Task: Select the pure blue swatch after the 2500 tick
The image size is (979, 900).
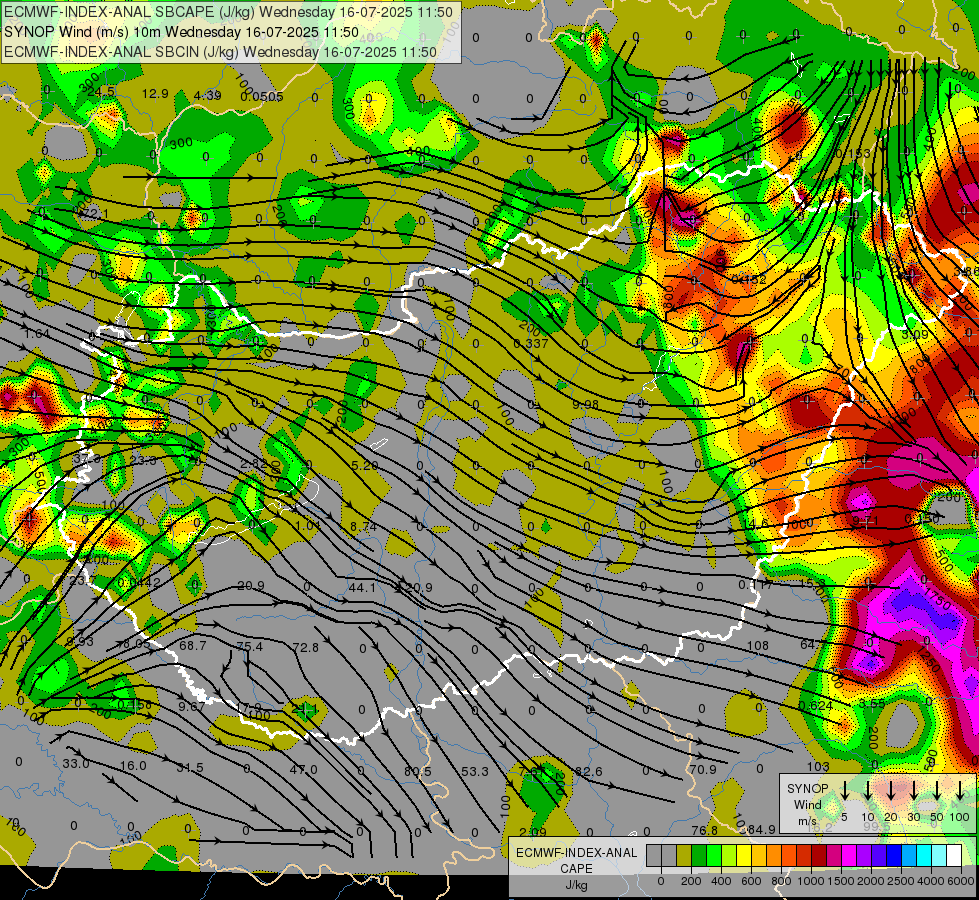Action: 893,855
